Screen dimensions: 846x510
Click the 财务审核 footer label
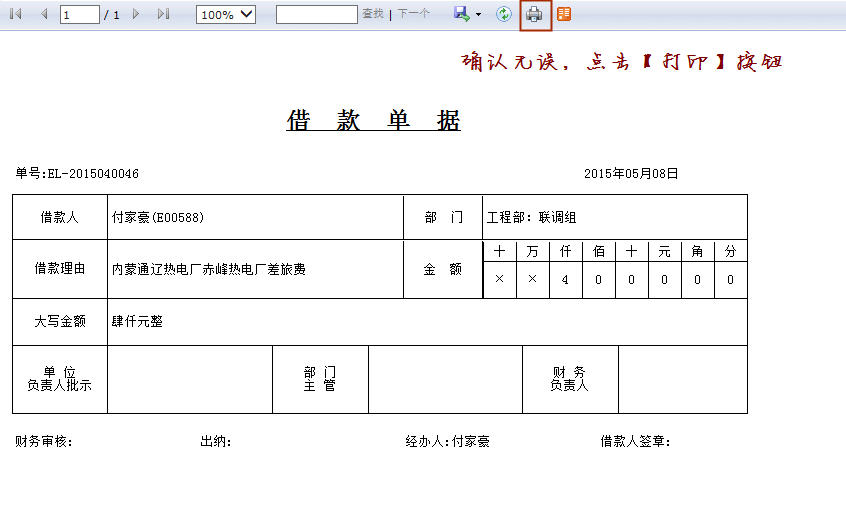44,441
